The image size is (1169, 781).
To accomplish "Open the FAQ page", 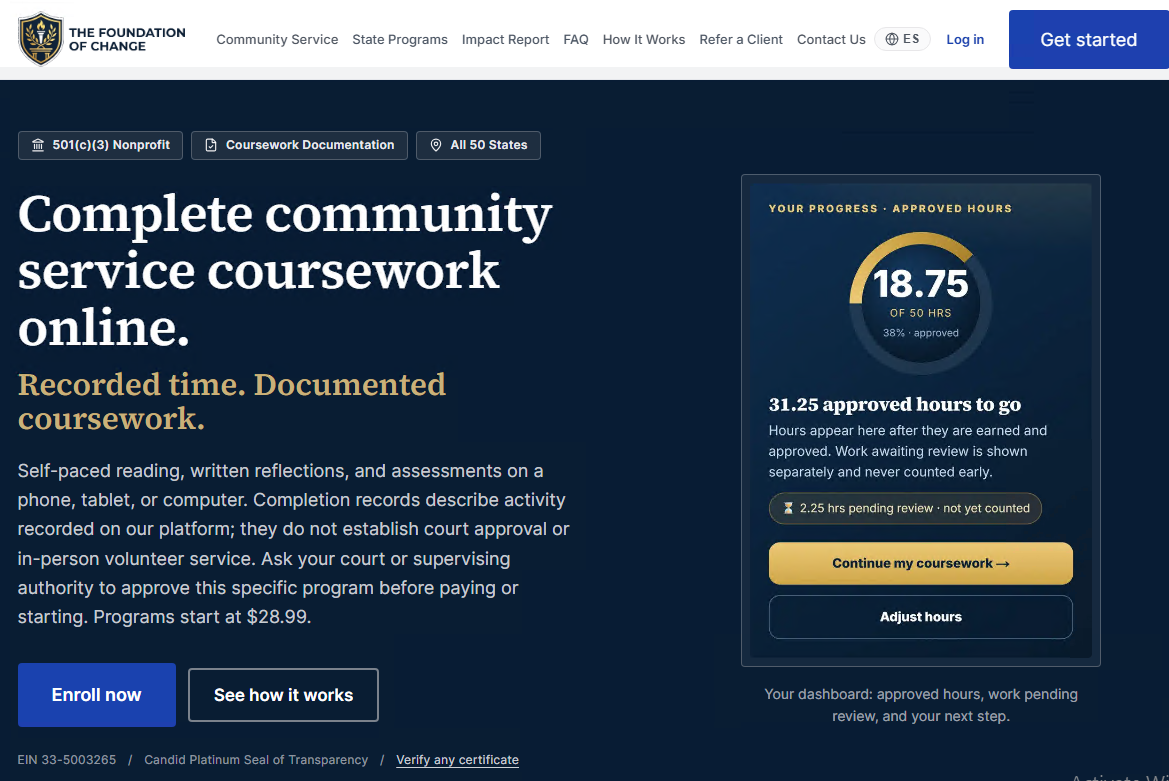I will click(x=576, y=39).
